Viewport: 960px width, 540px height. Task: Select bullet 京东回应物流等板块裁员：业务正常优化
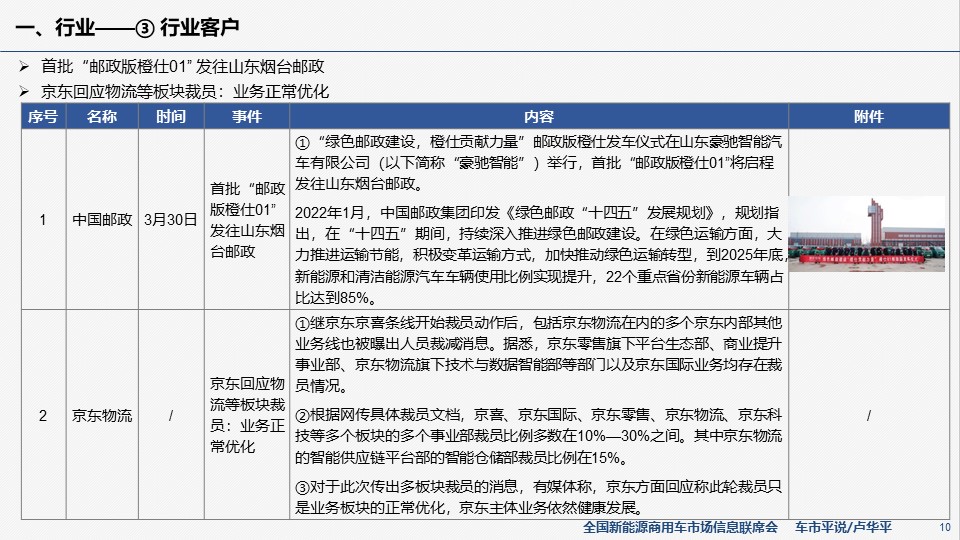185,92
